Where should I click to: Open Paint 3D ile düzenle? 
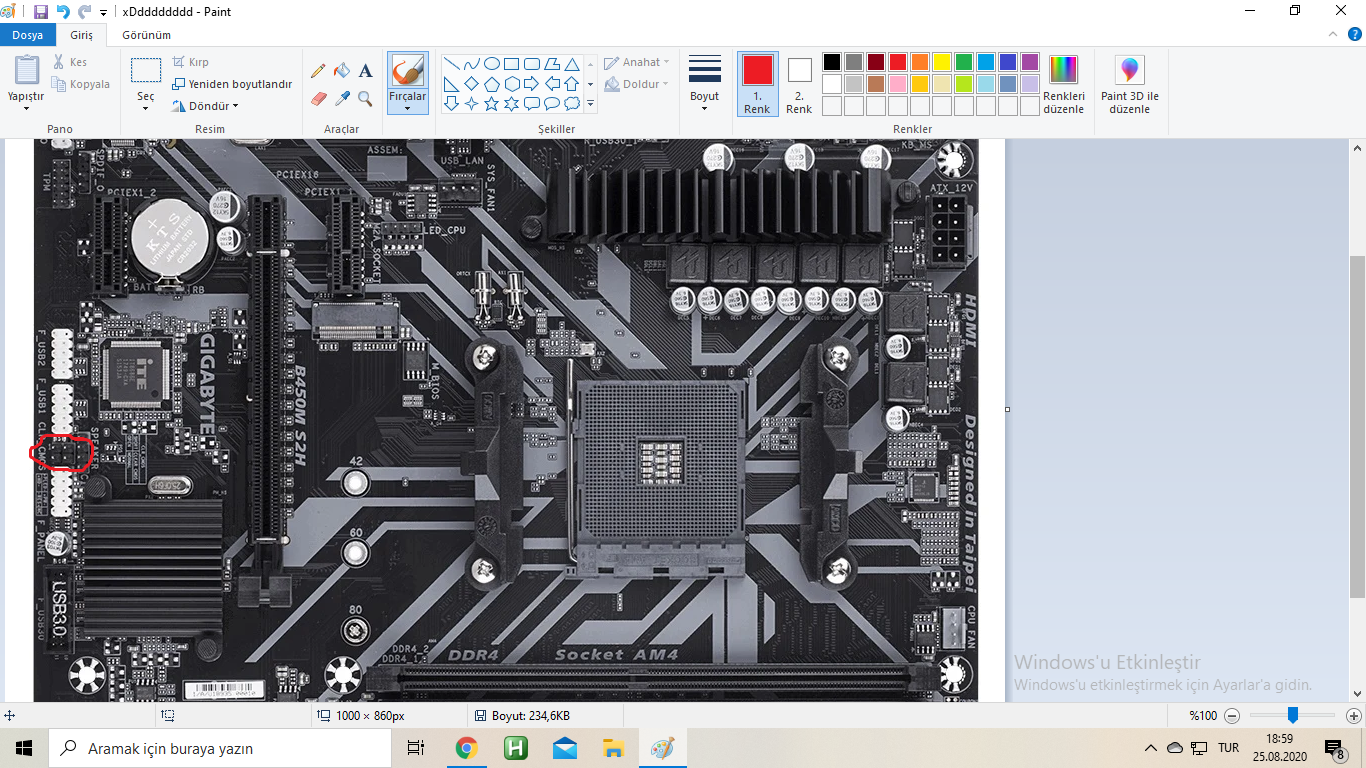1129,84
